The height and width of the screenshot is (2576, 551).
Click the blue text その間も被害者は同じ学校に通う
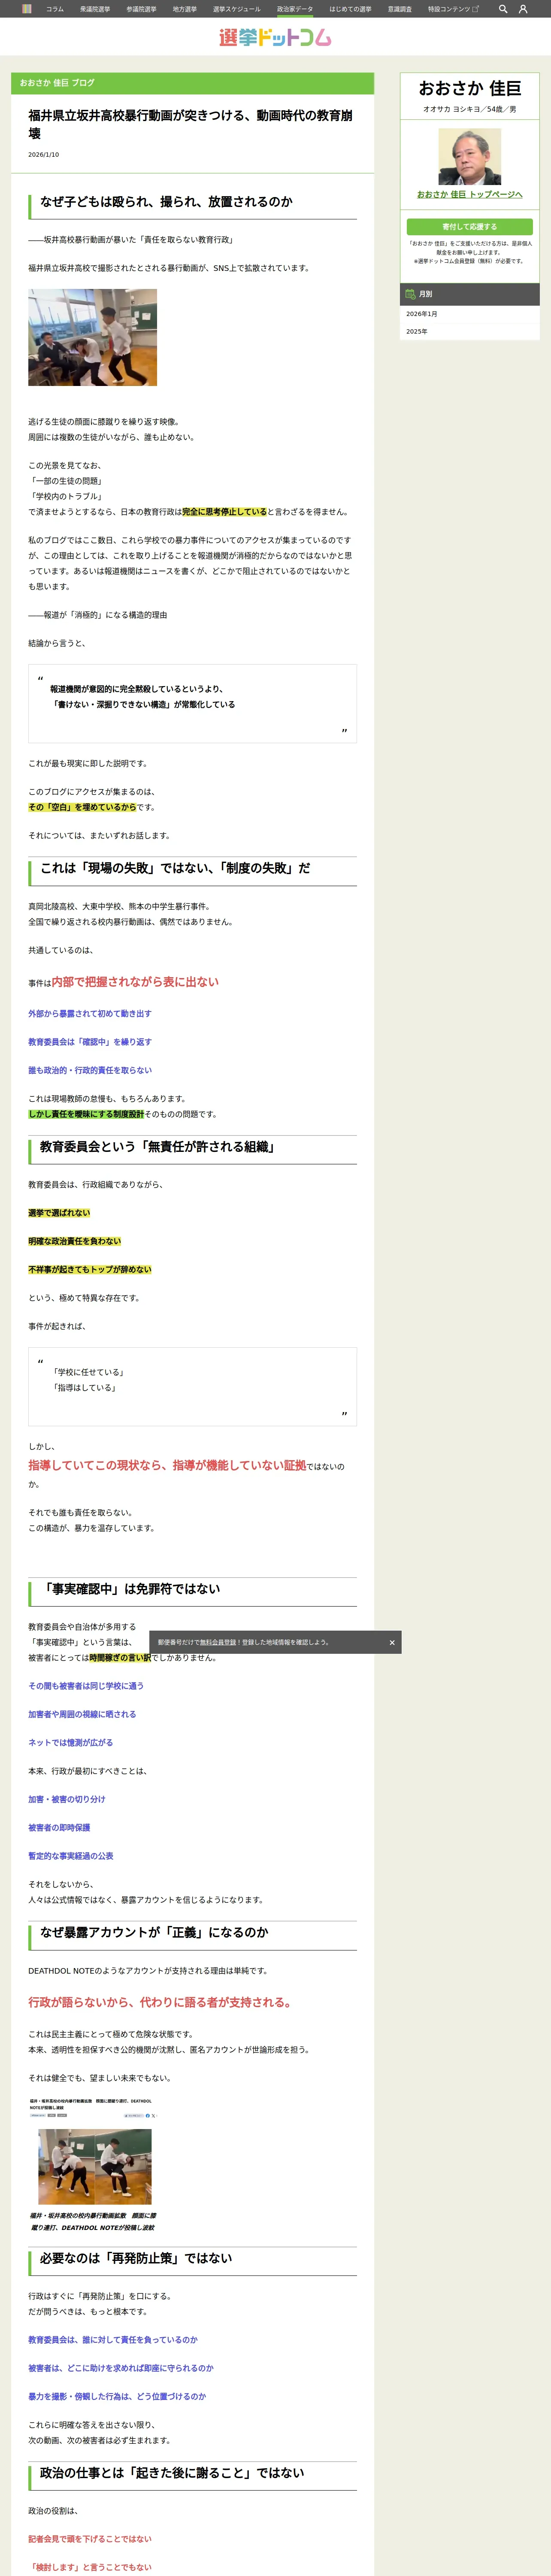(x=86, y=1686)
